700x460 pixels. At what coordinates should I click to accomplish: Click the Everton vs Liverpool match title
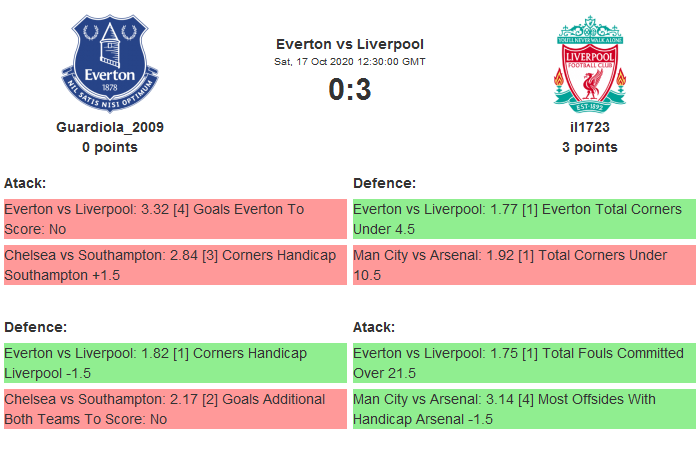tap(350, 44)
